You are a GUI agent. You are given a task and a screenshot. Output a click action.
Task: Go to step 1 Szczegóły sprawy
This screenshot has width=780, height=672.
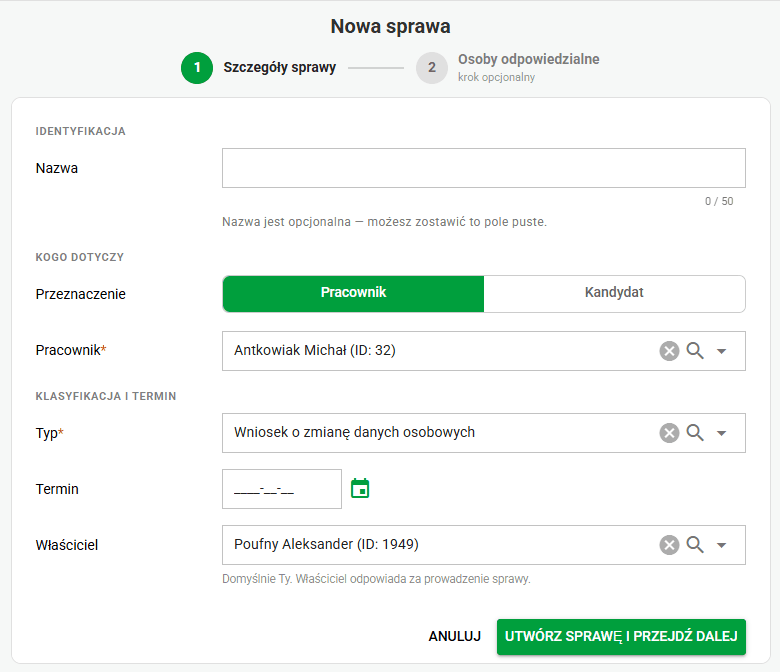coord(259,68)
